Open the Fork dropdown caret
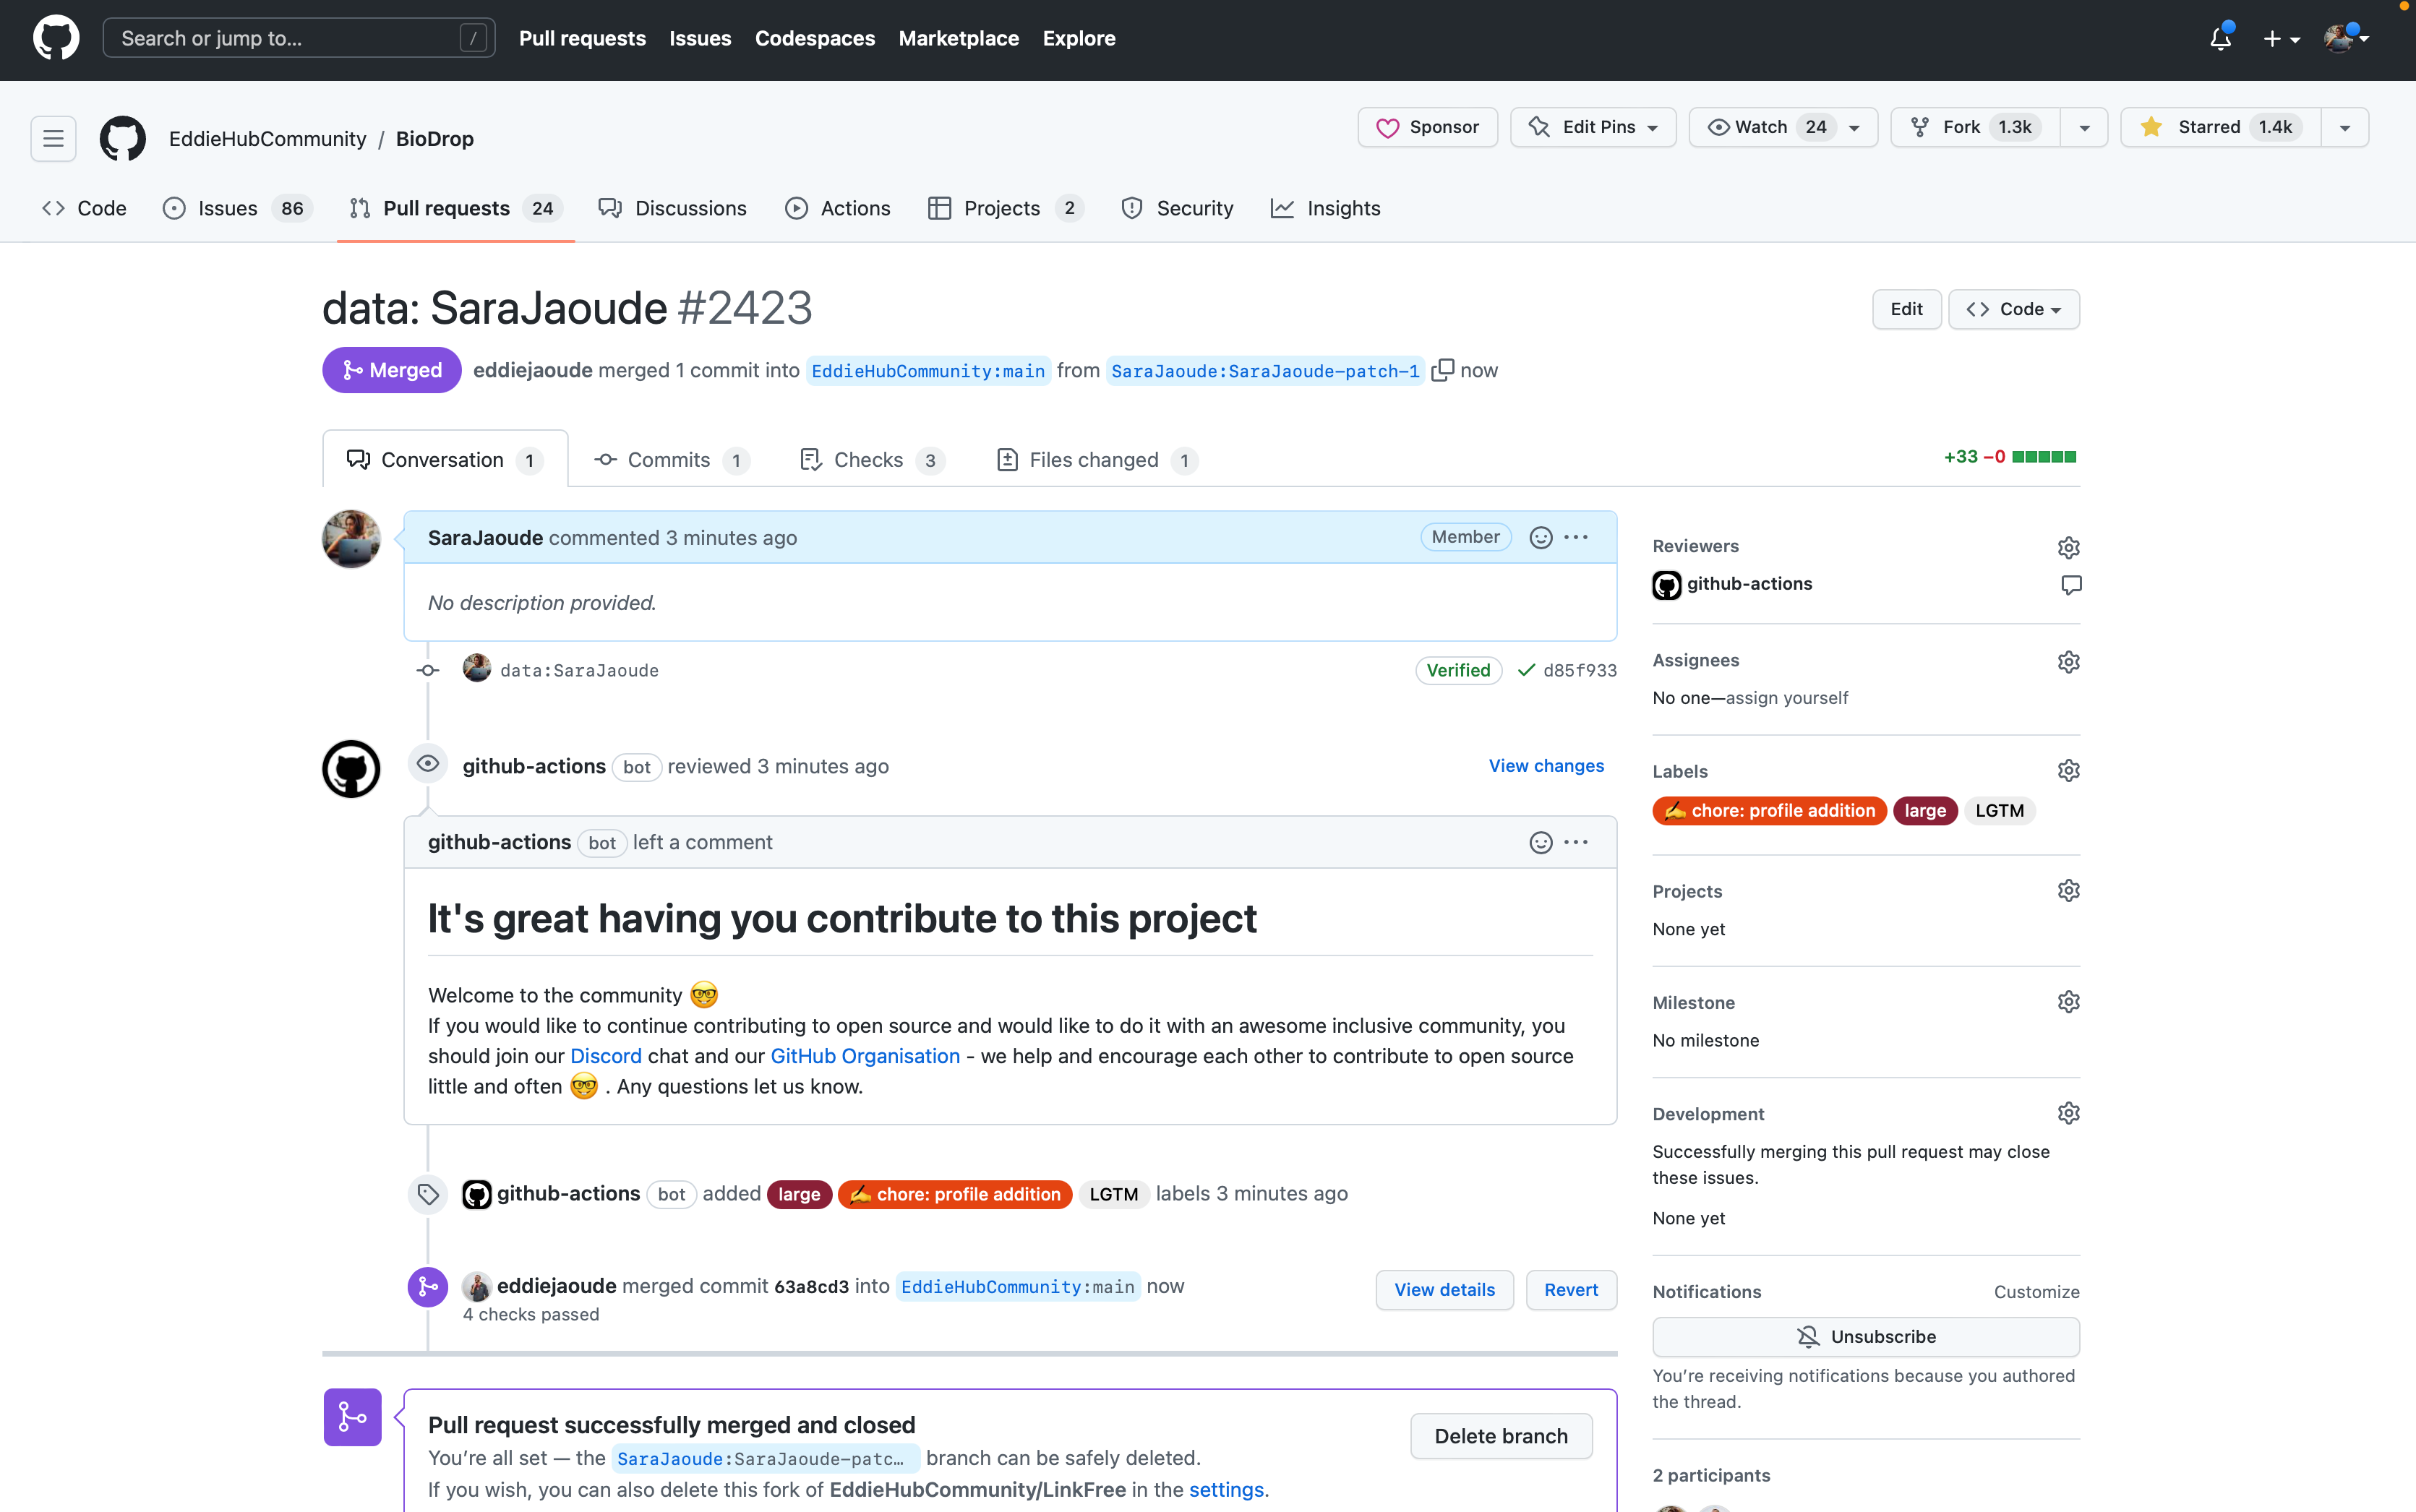Viewport: 2416px width, 1512px height. tap(2085, 127)
